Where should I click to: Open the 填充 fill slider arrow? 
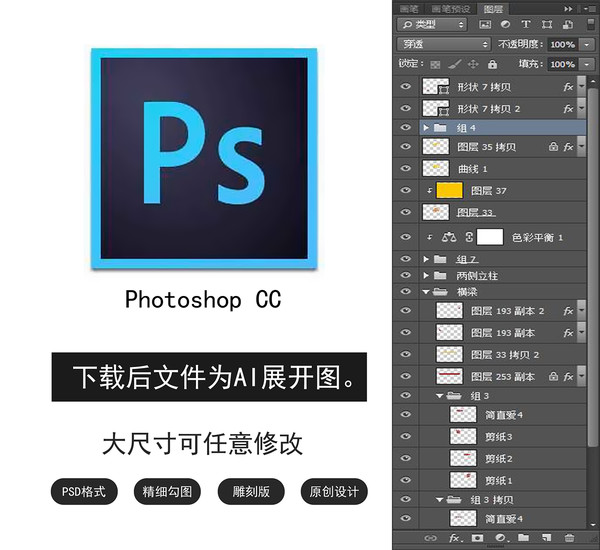pyautogui.click(x=587, y=64)
